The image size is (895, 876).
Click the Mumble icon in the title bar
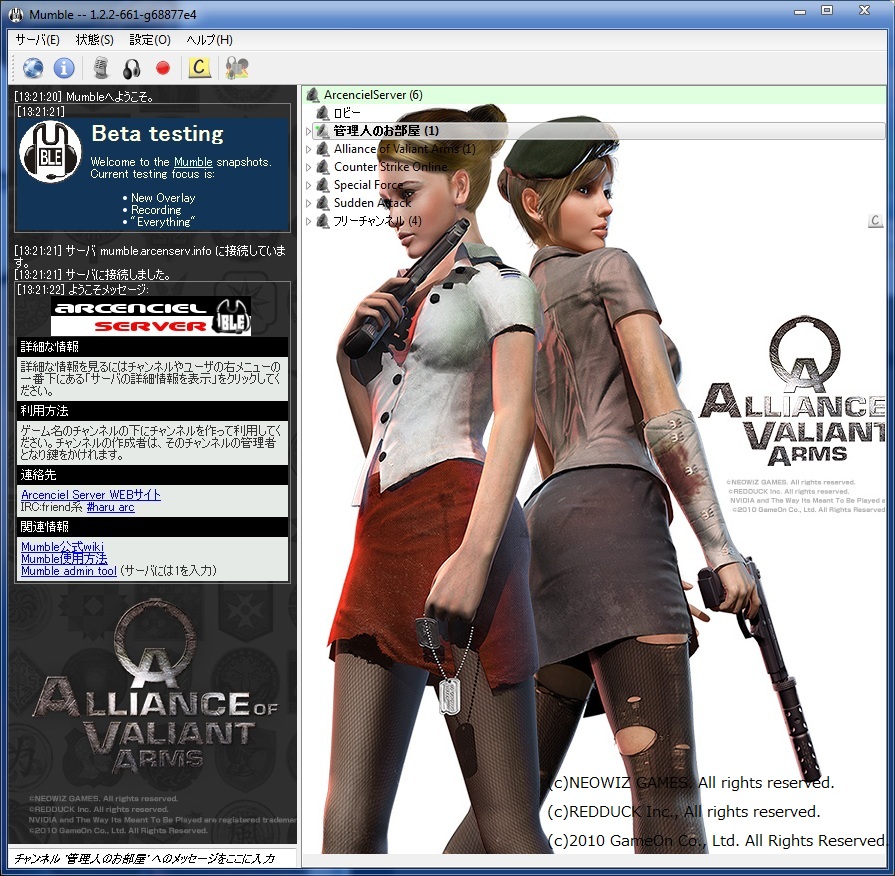click(16, 13)
